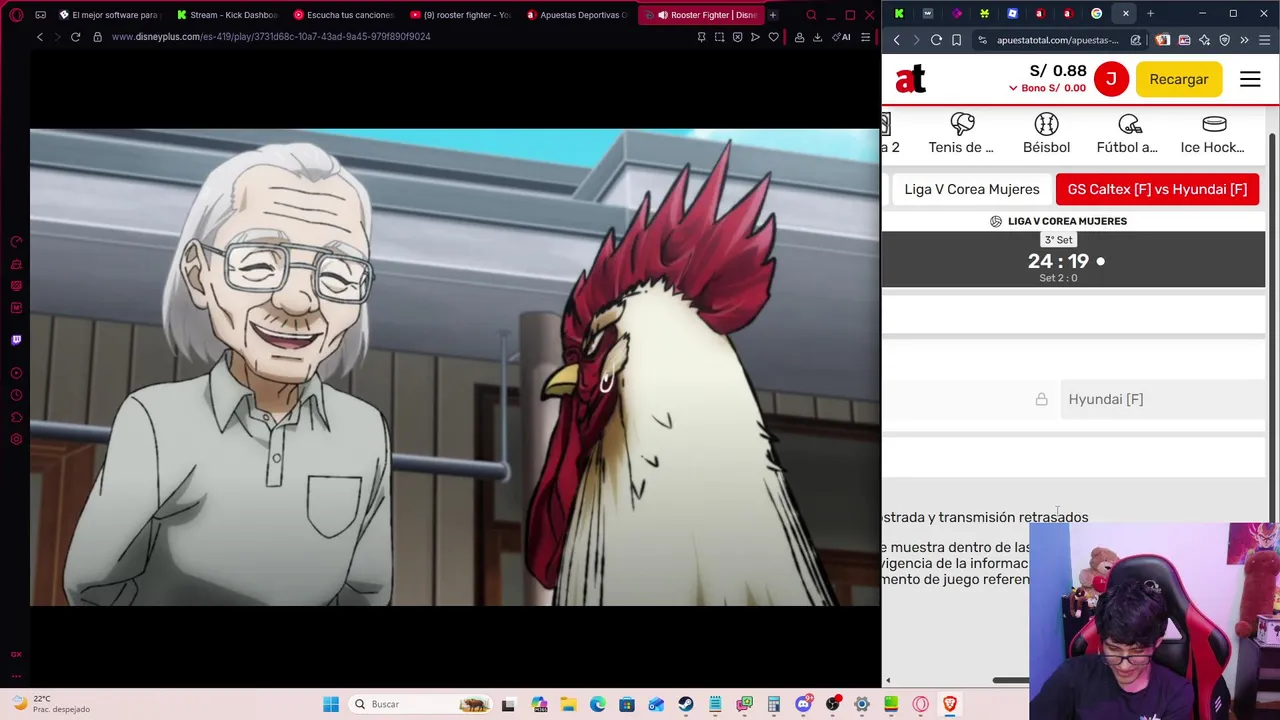Open the 'J' user profile avatar

tap(1111, 79)
